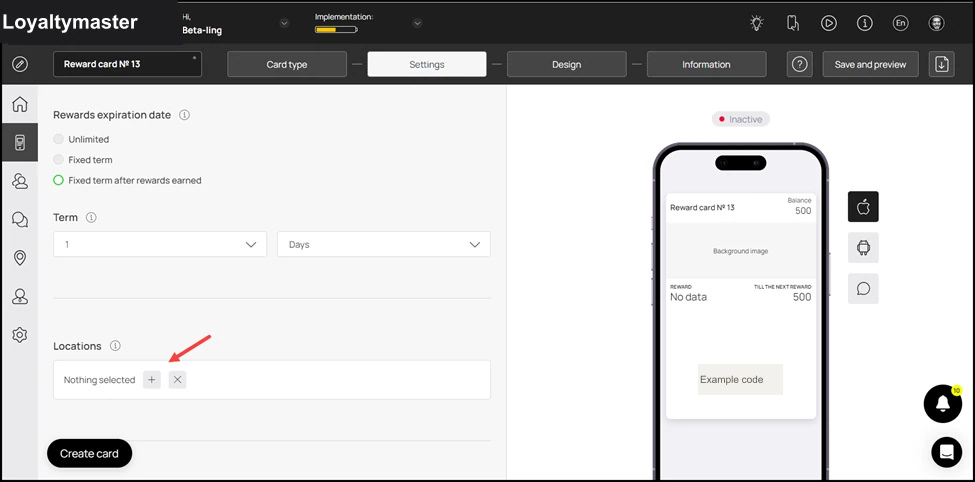Click info icon next to Locations
Screen dimensions: 975x482
(115, 346)
